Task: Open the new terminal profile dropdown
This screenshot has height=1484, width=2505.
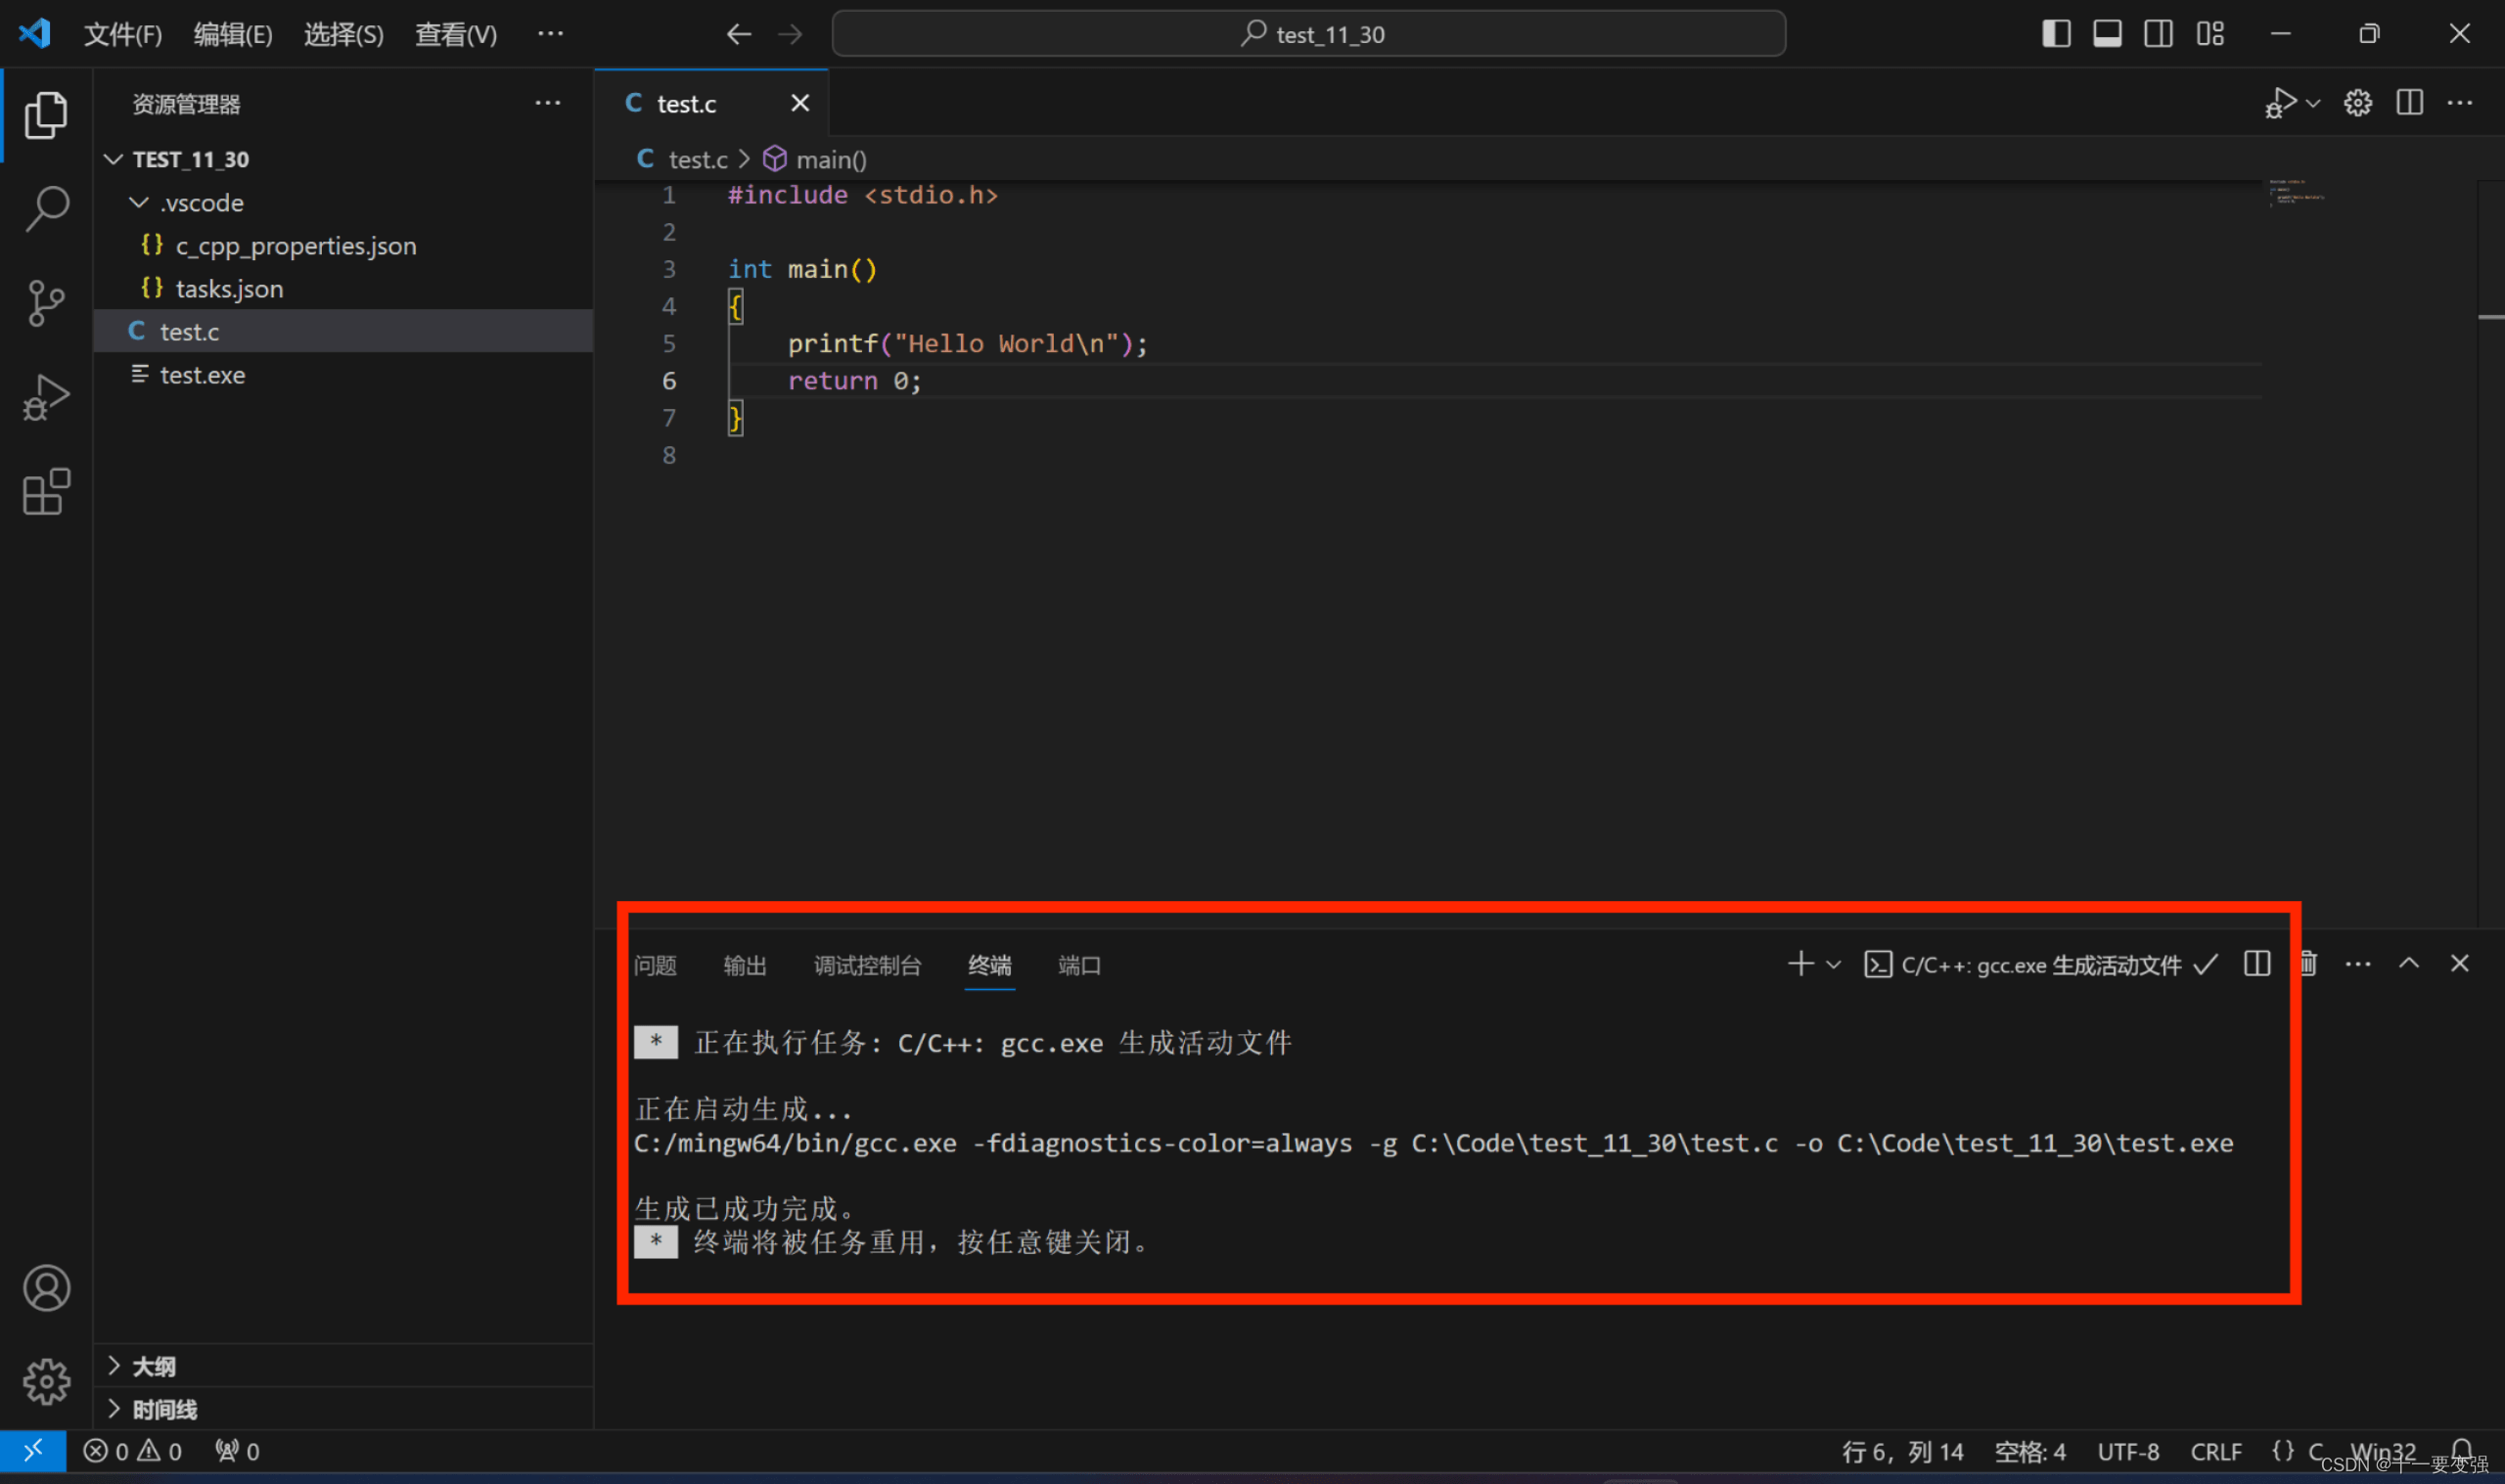Action: pyautogui.click(x=1833, y=964)
